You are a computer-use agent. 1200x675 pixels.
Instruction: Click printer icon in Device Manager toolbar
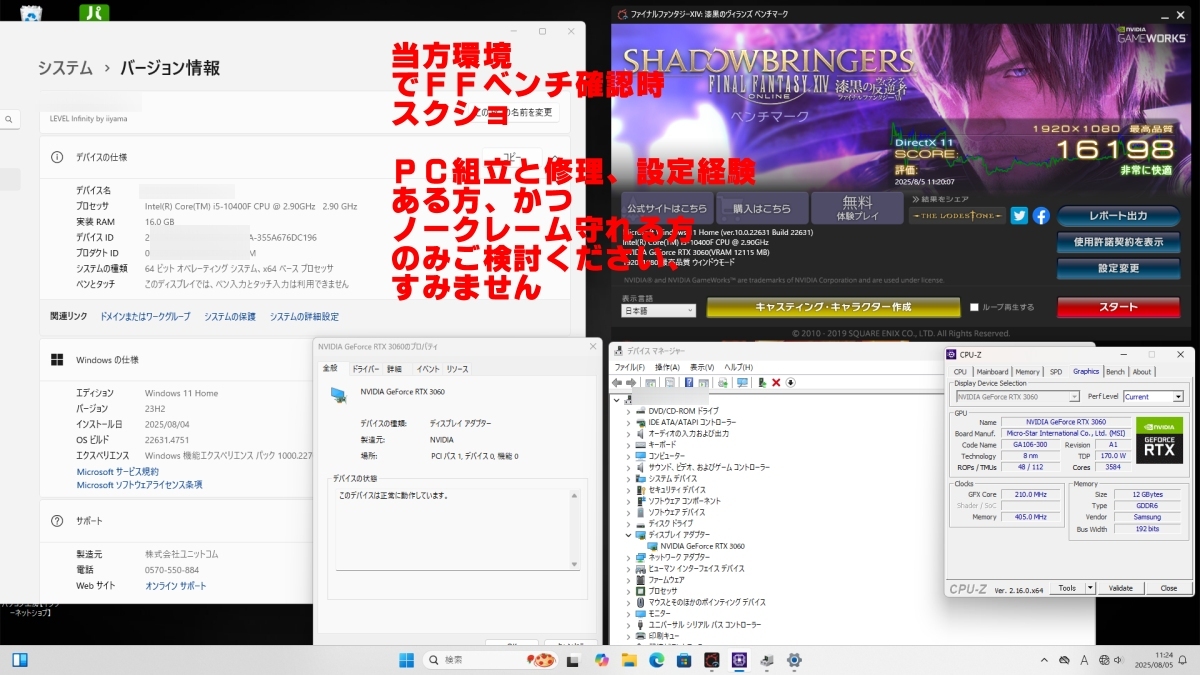724,382
